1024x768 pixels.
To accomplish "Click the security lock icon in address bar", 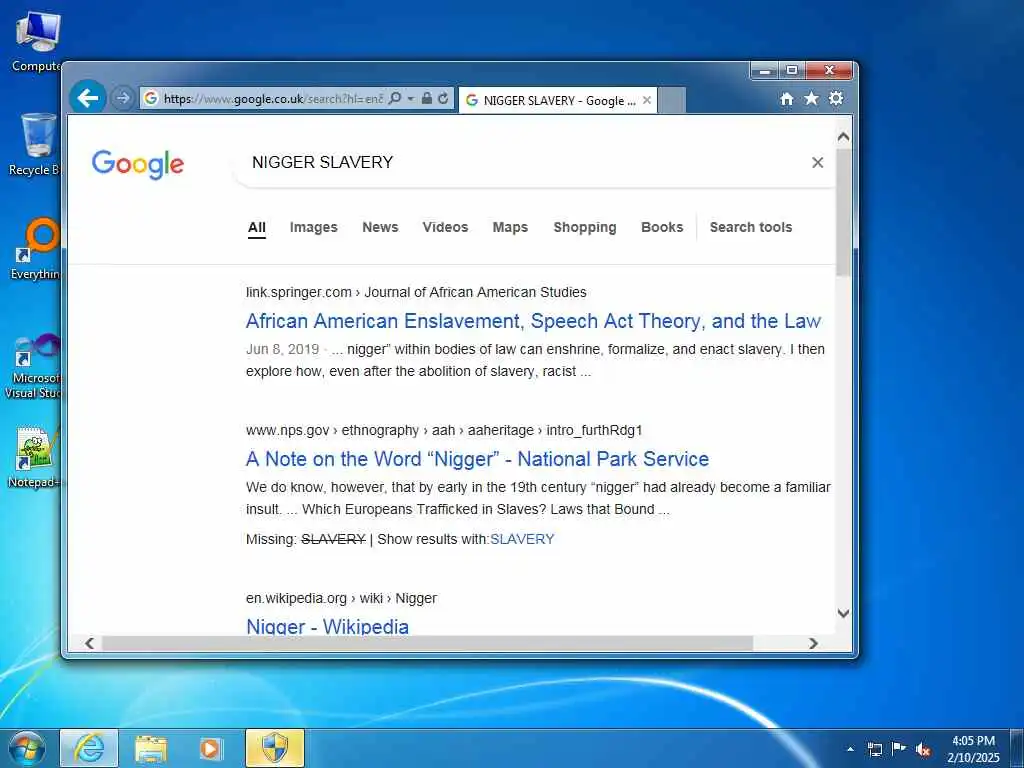I will (426, 98).
